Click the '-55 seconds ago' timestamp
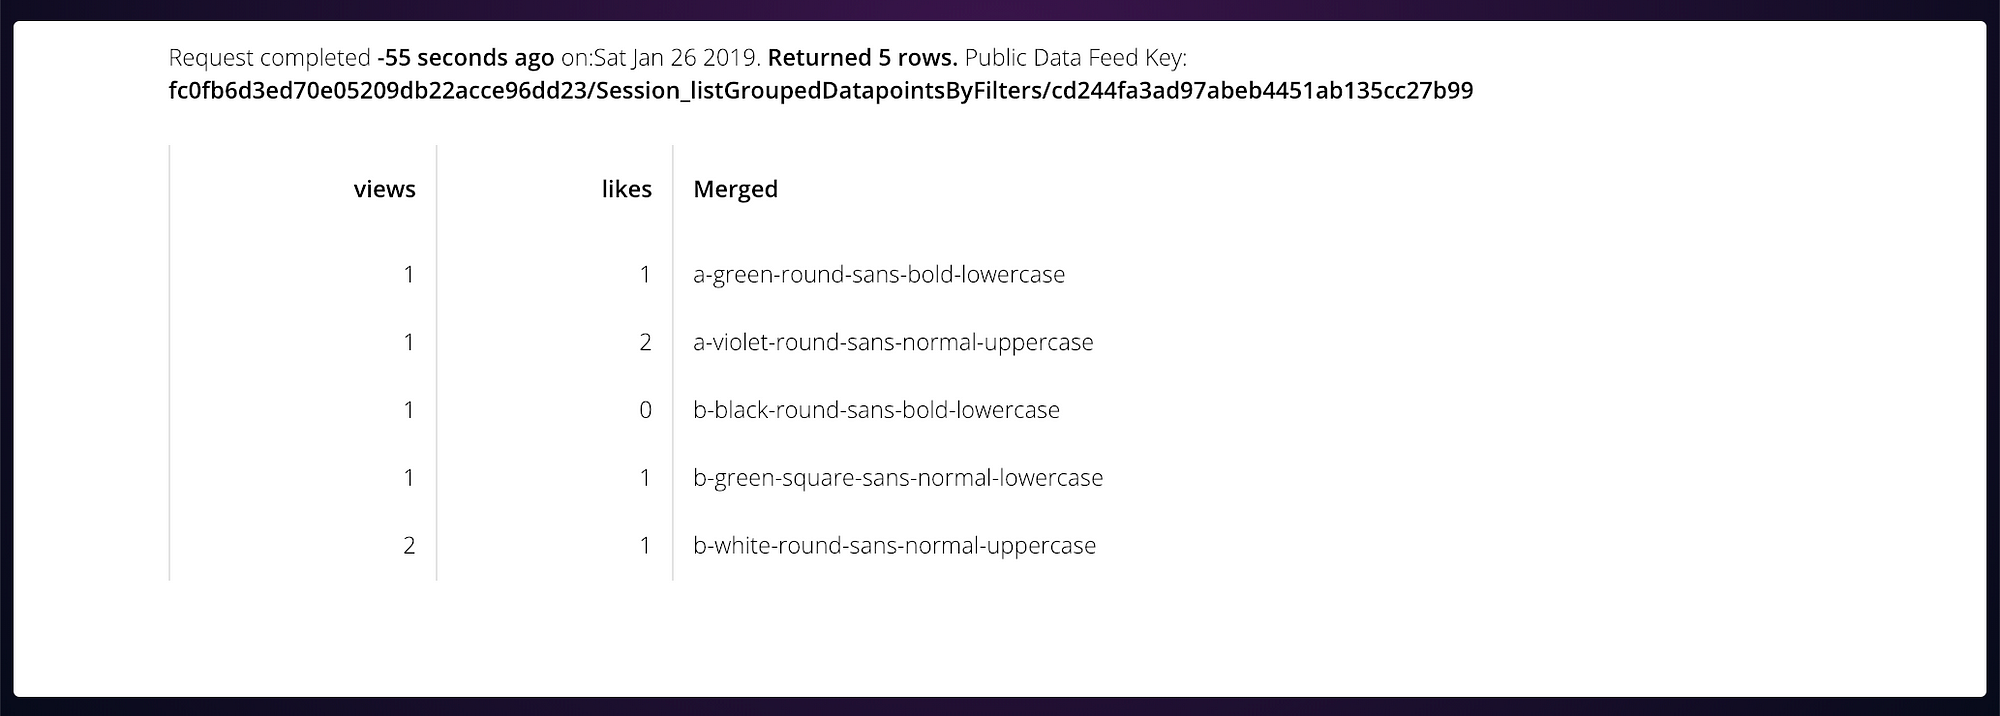2000x716 pixels. coord(465,58)
